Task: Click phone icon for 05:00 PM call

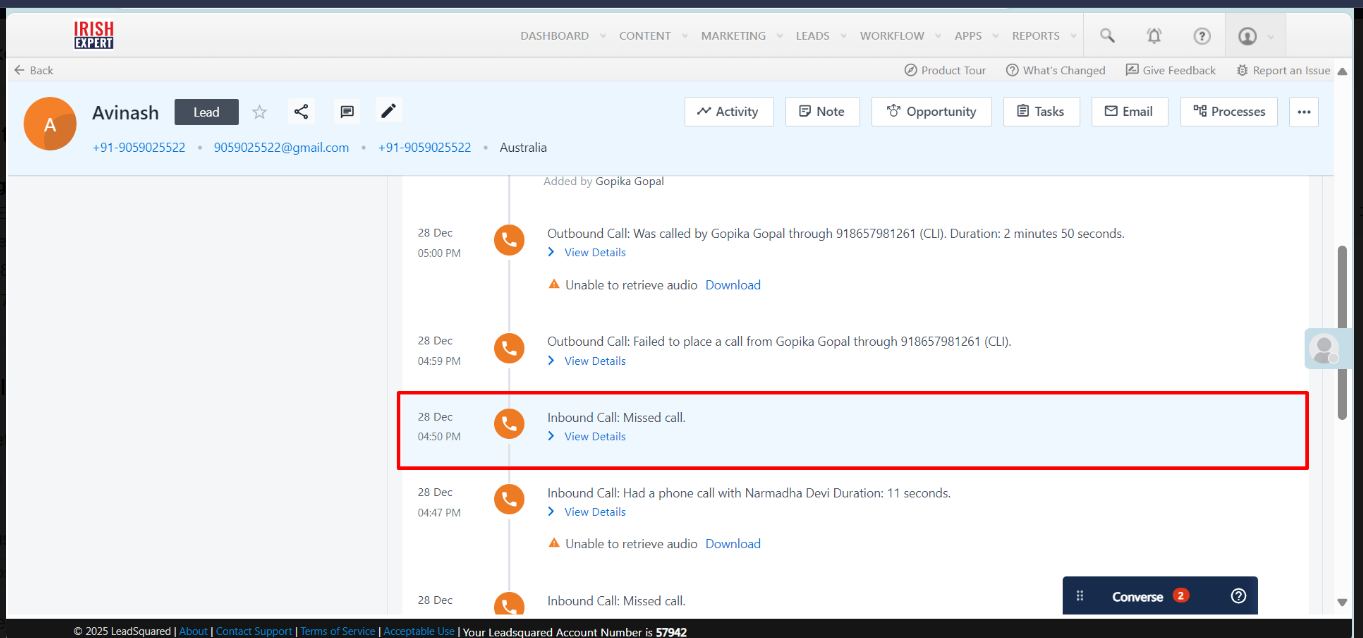Action: pyautogui.click(x=509, y=240)
